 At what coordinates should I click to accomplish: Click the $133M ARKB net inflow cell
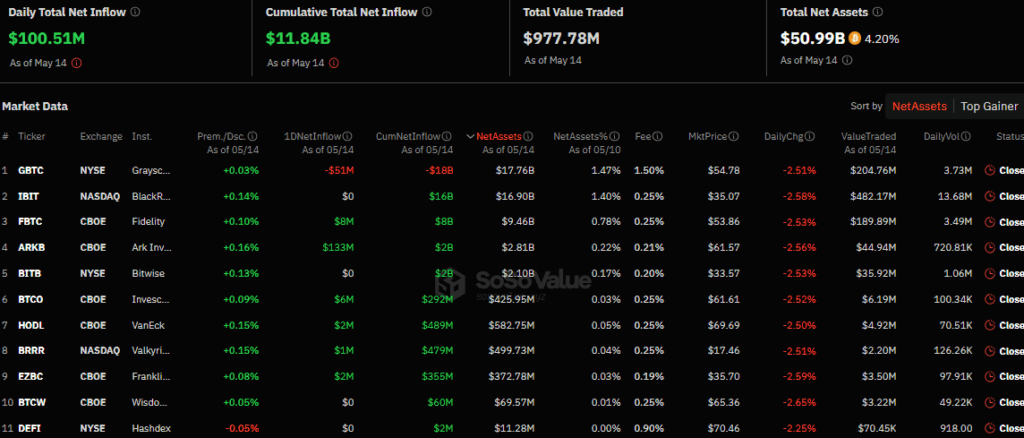pyautogui.click(x=338, y=247)
